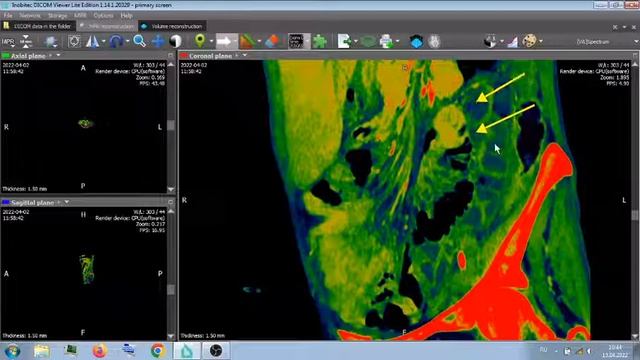
Task: Open the location marker dropdown arrow
Action: click(x=211, y=41)
